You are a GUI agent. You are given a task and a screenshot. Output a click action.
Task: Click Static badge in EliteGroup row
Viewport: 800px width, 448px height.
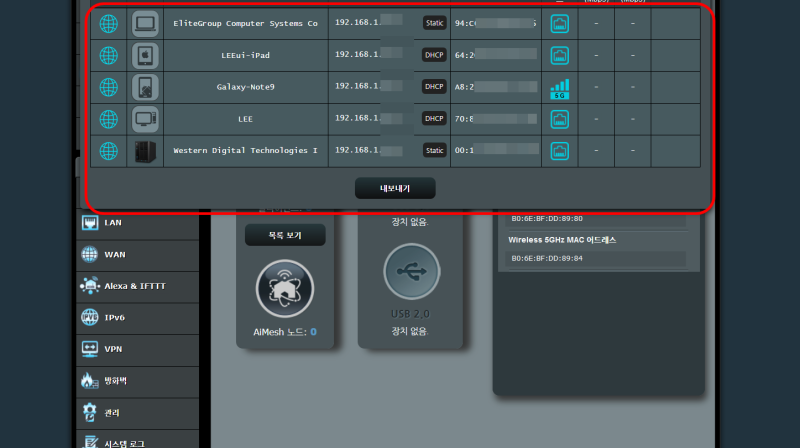[x=434, y=23]
